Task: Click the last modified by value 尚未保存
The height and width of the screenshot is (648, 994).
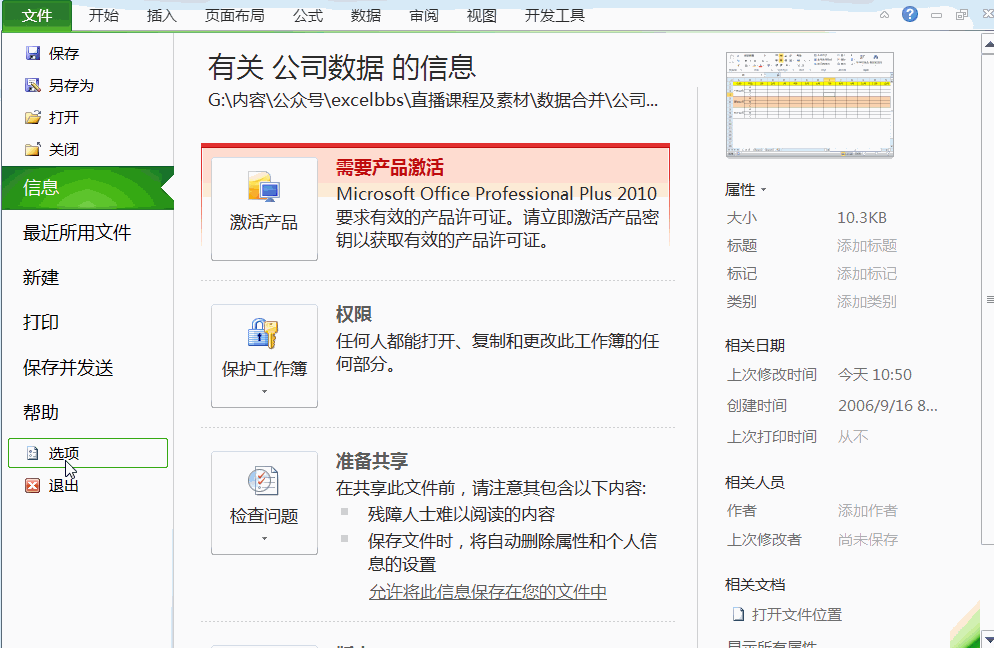Action: point(868,540)
